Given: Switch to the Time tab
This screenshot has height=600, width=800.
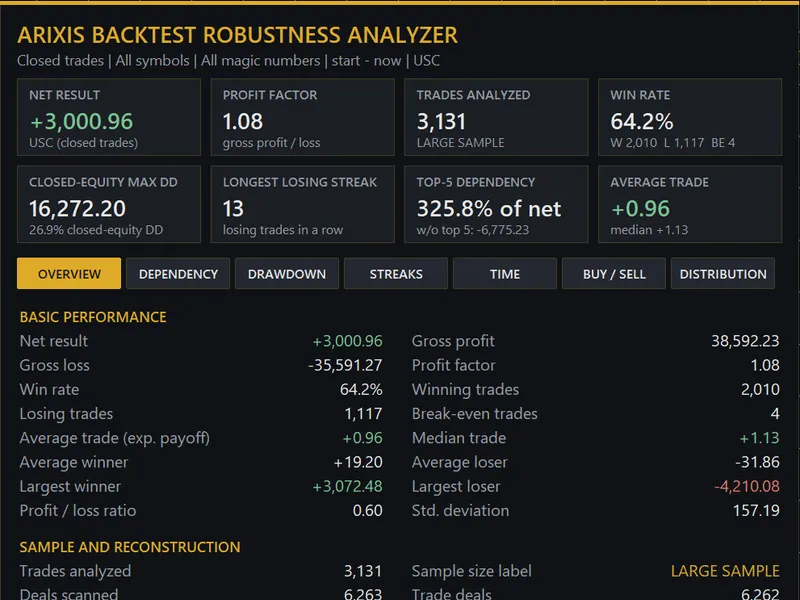Looking at the screenshot, I should tap(505, 273).
